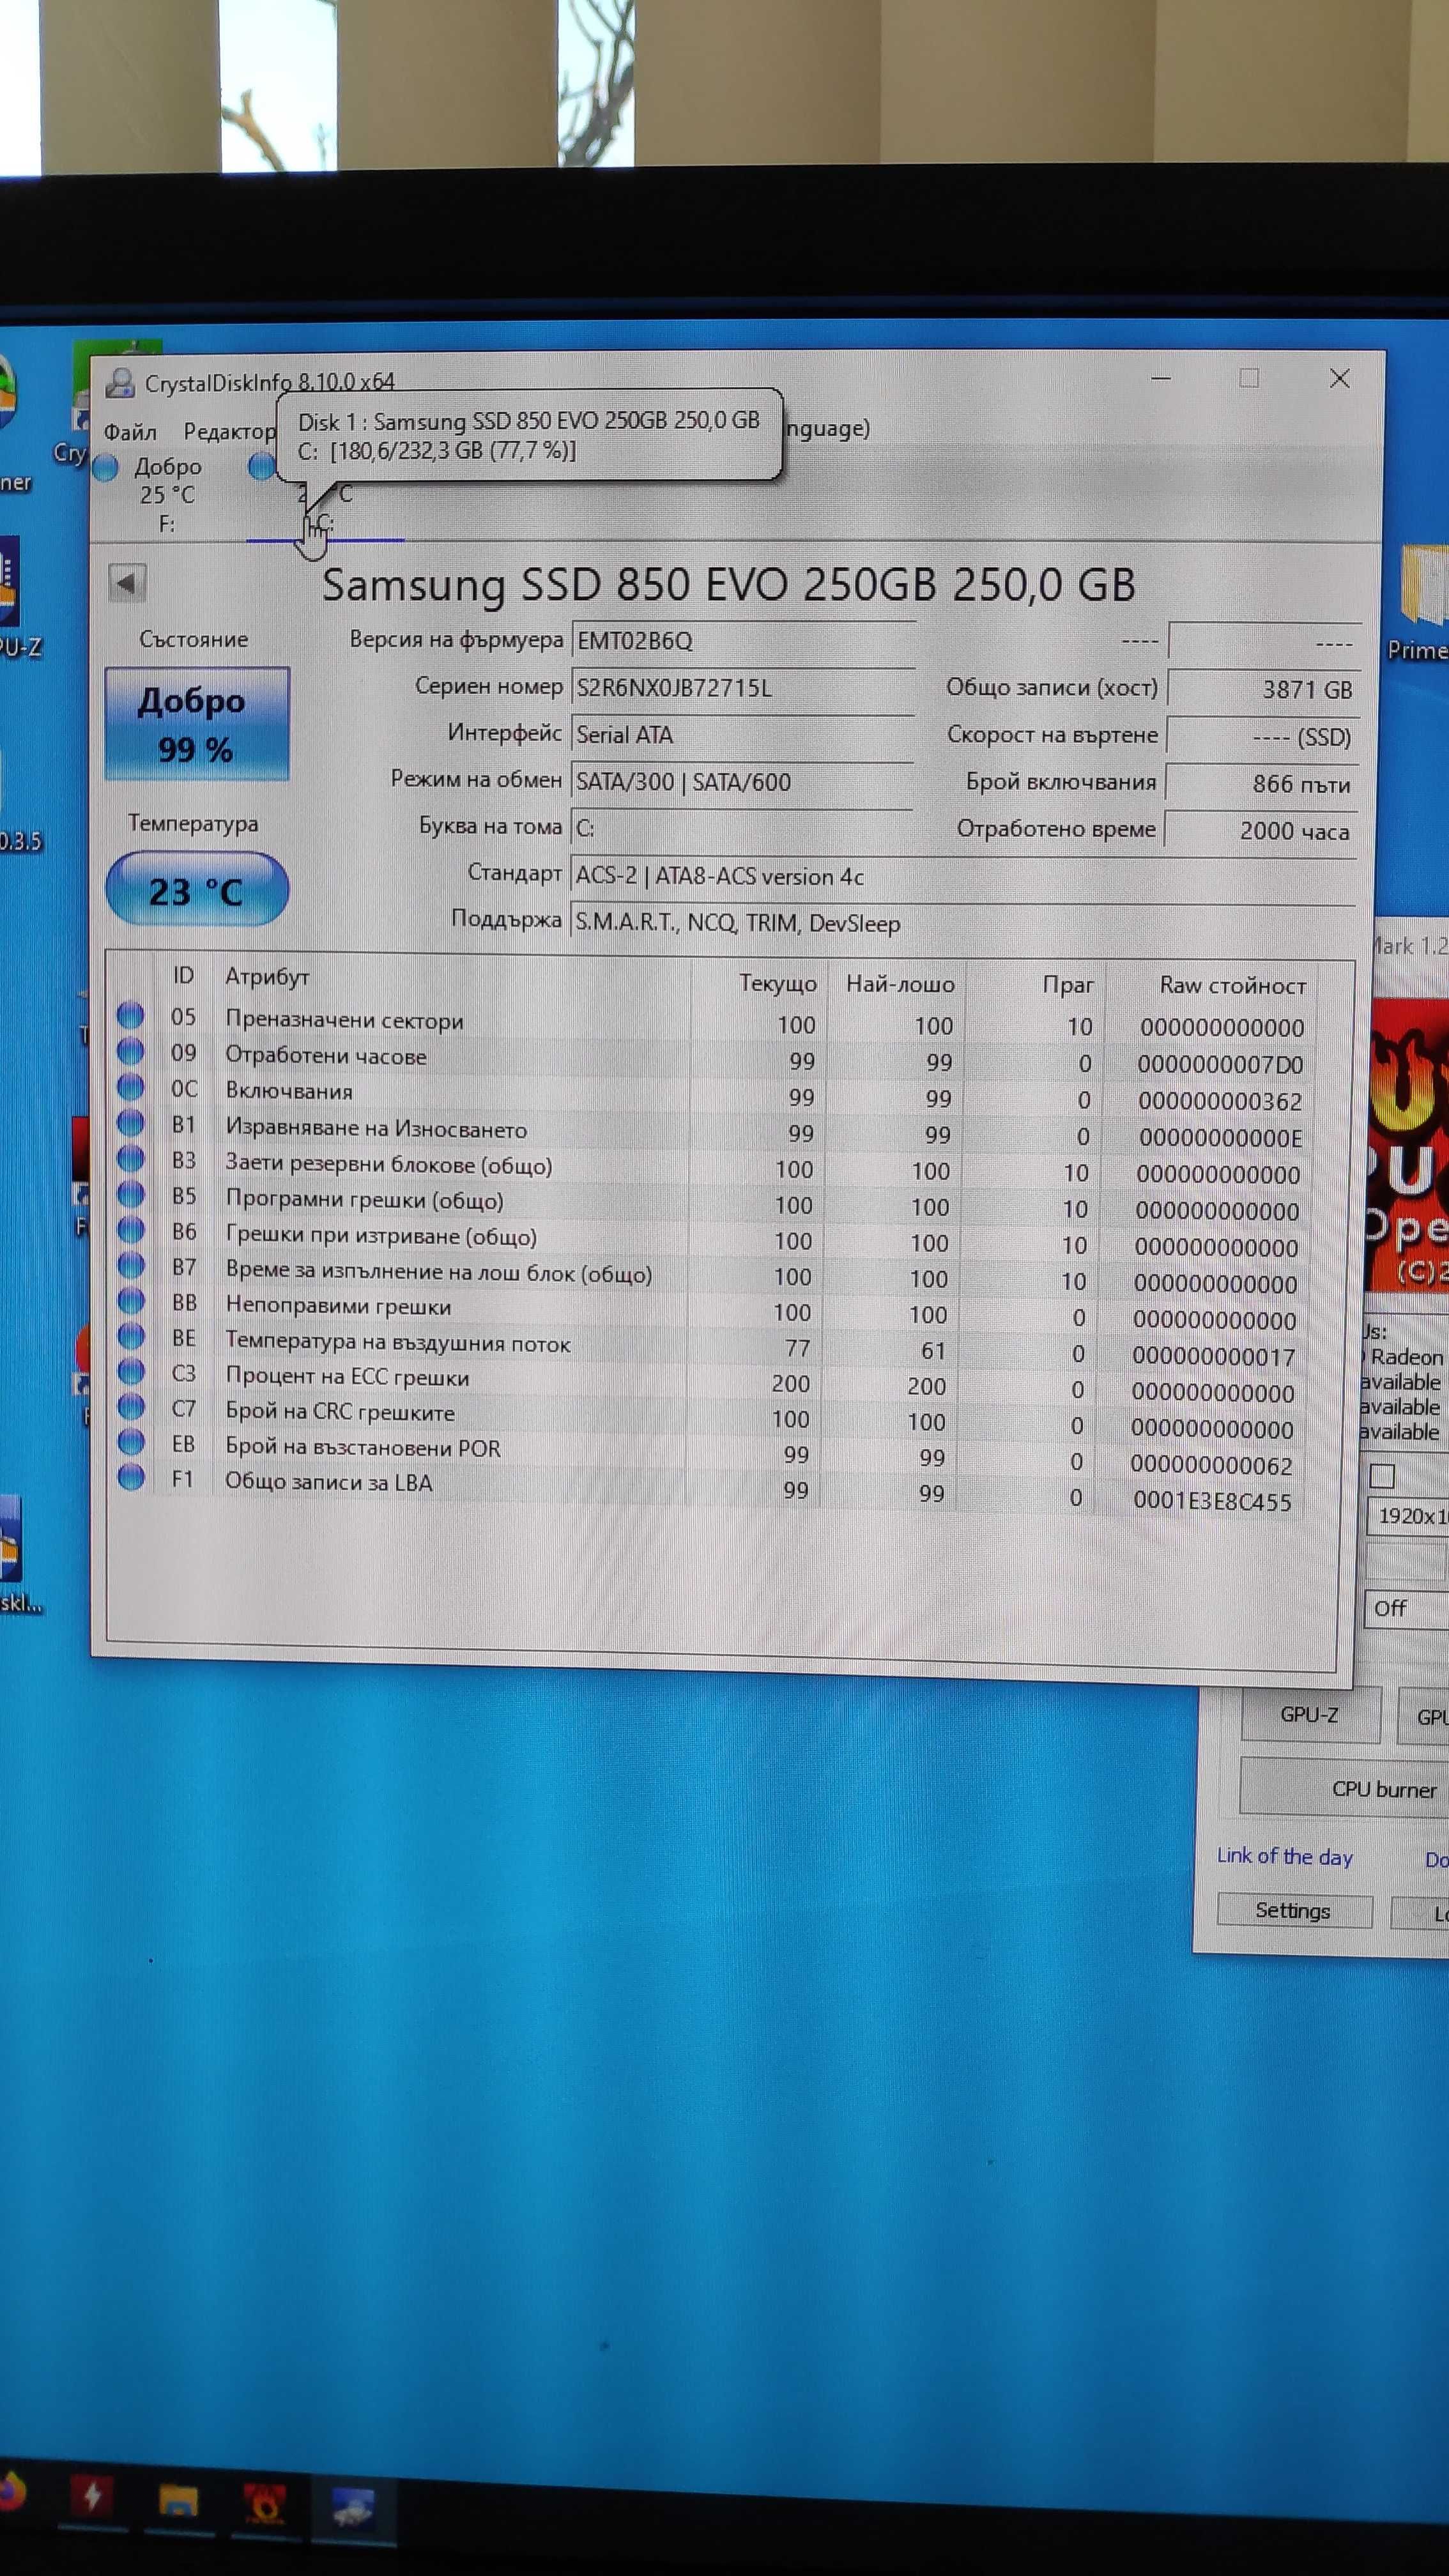This screenshot has height=2576, width=1449.
Task: Click the blue status circle of drive F:
Action: point(106,468)
